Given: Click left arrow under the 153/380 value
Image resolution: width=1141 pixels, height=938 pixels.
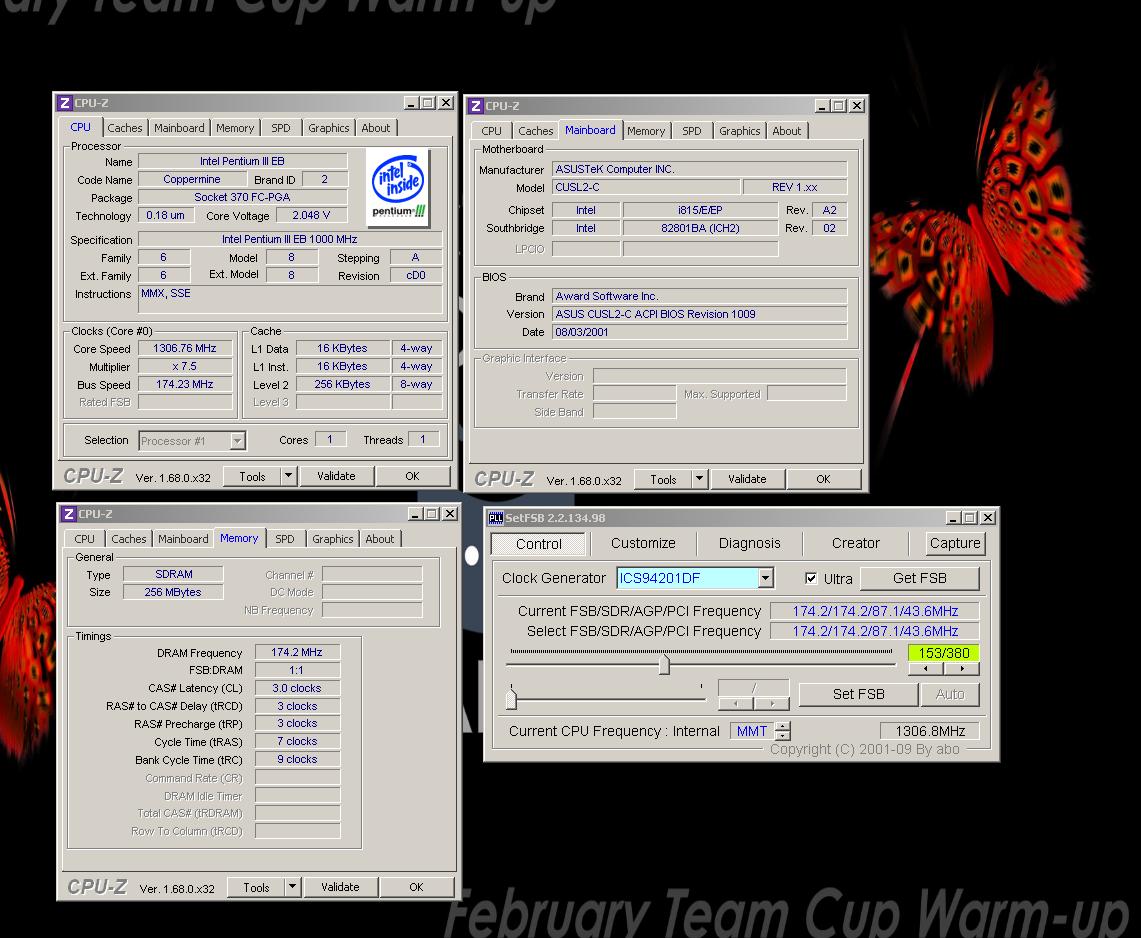Looking at the screenshot, I should [926, 669].
